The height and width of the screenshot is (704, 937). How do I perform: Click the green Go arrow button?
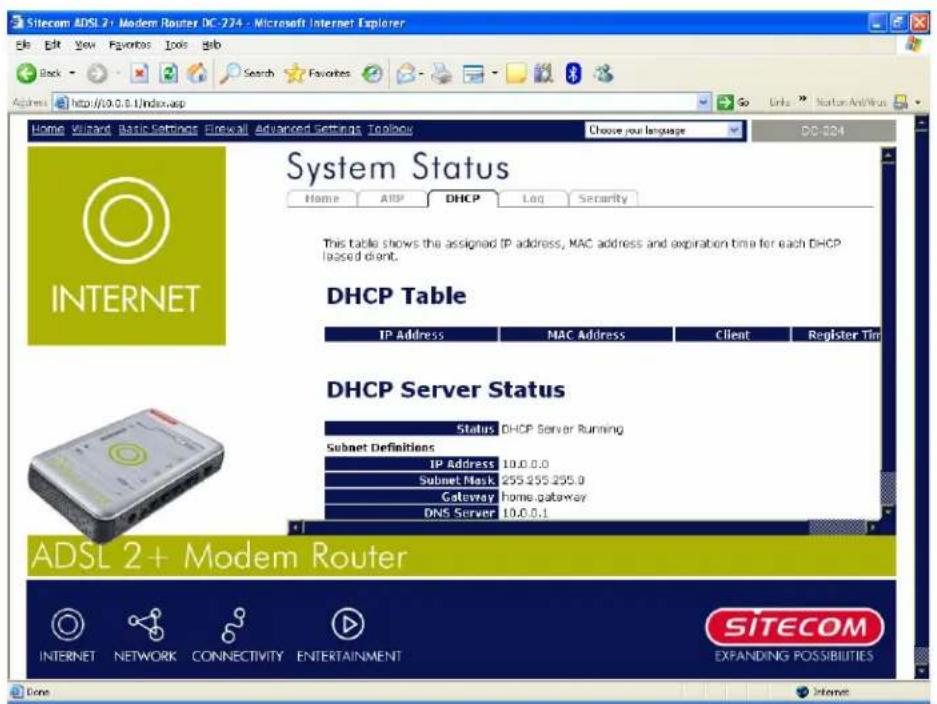tap(733, 102)
